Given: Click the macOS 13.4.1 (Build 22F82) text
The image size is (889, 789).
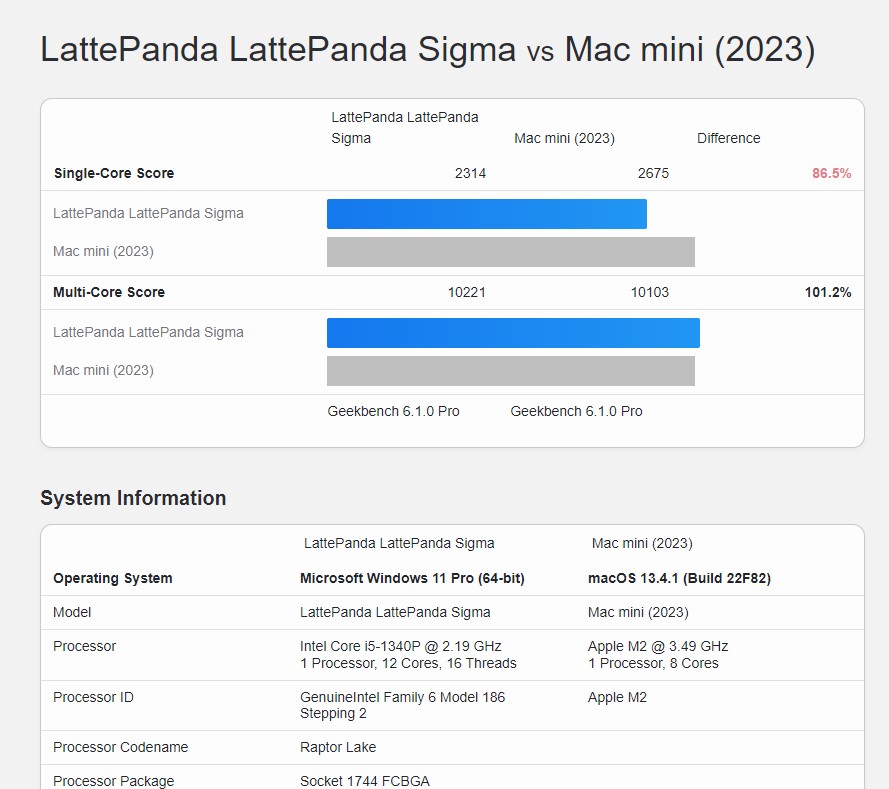Looking at the screenshot, I should pyautogui.click(x=679, y=578).
